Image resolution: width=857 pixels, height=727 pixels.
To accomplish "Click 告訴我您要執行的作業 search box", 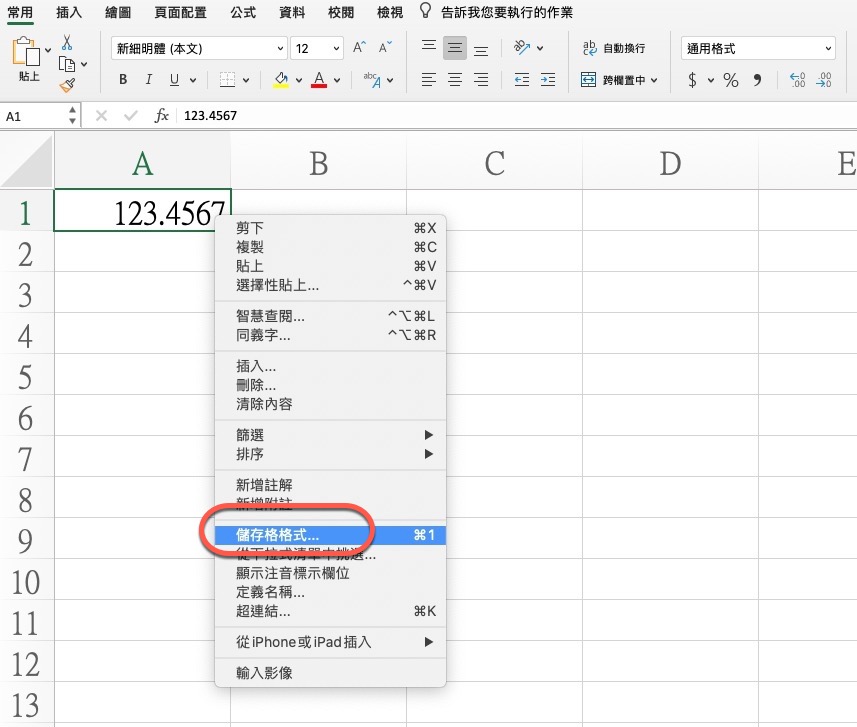I will point(507,12).
